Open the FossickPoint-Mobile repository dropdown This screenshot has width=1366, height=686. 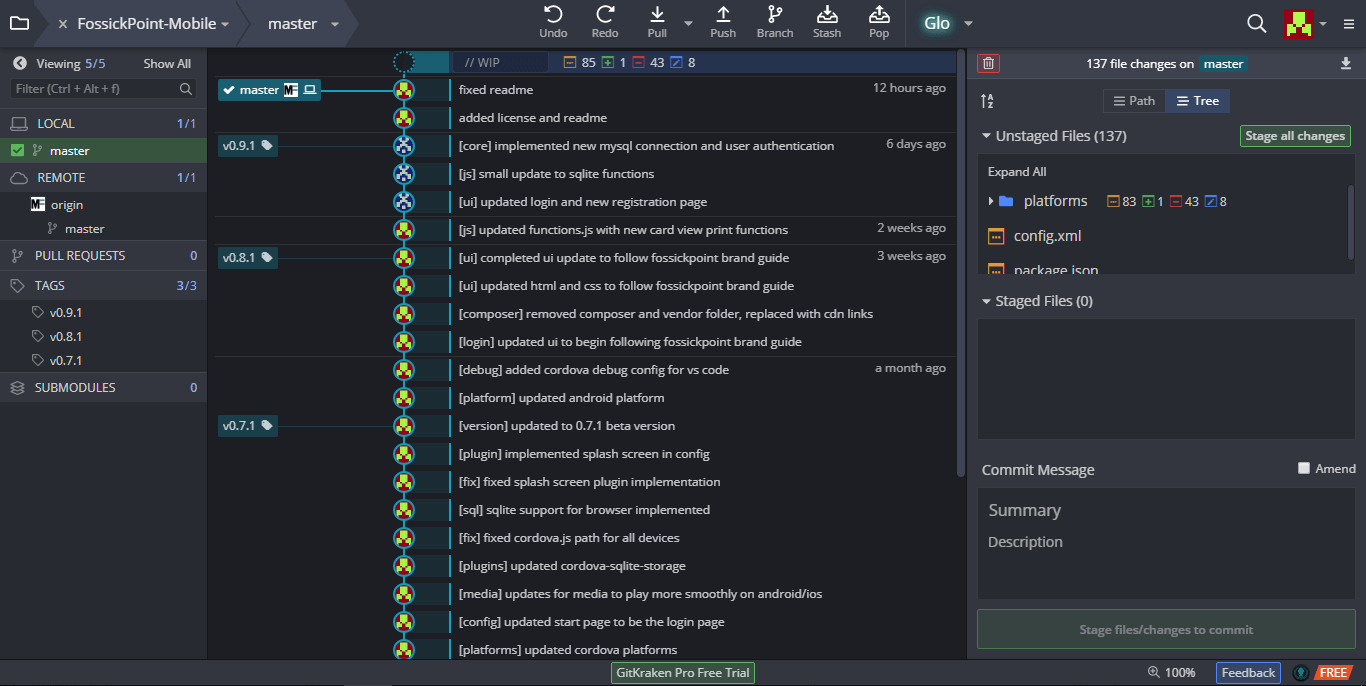[x=225, y=24]
